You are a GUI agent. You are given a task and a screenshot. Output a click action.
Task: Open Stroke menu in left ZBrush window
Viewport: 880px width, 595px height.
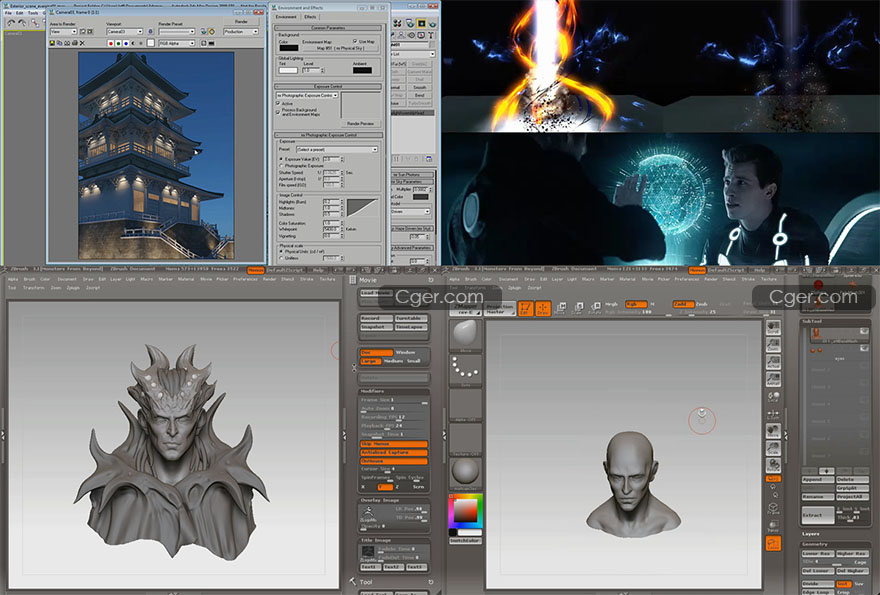(306, 279)
